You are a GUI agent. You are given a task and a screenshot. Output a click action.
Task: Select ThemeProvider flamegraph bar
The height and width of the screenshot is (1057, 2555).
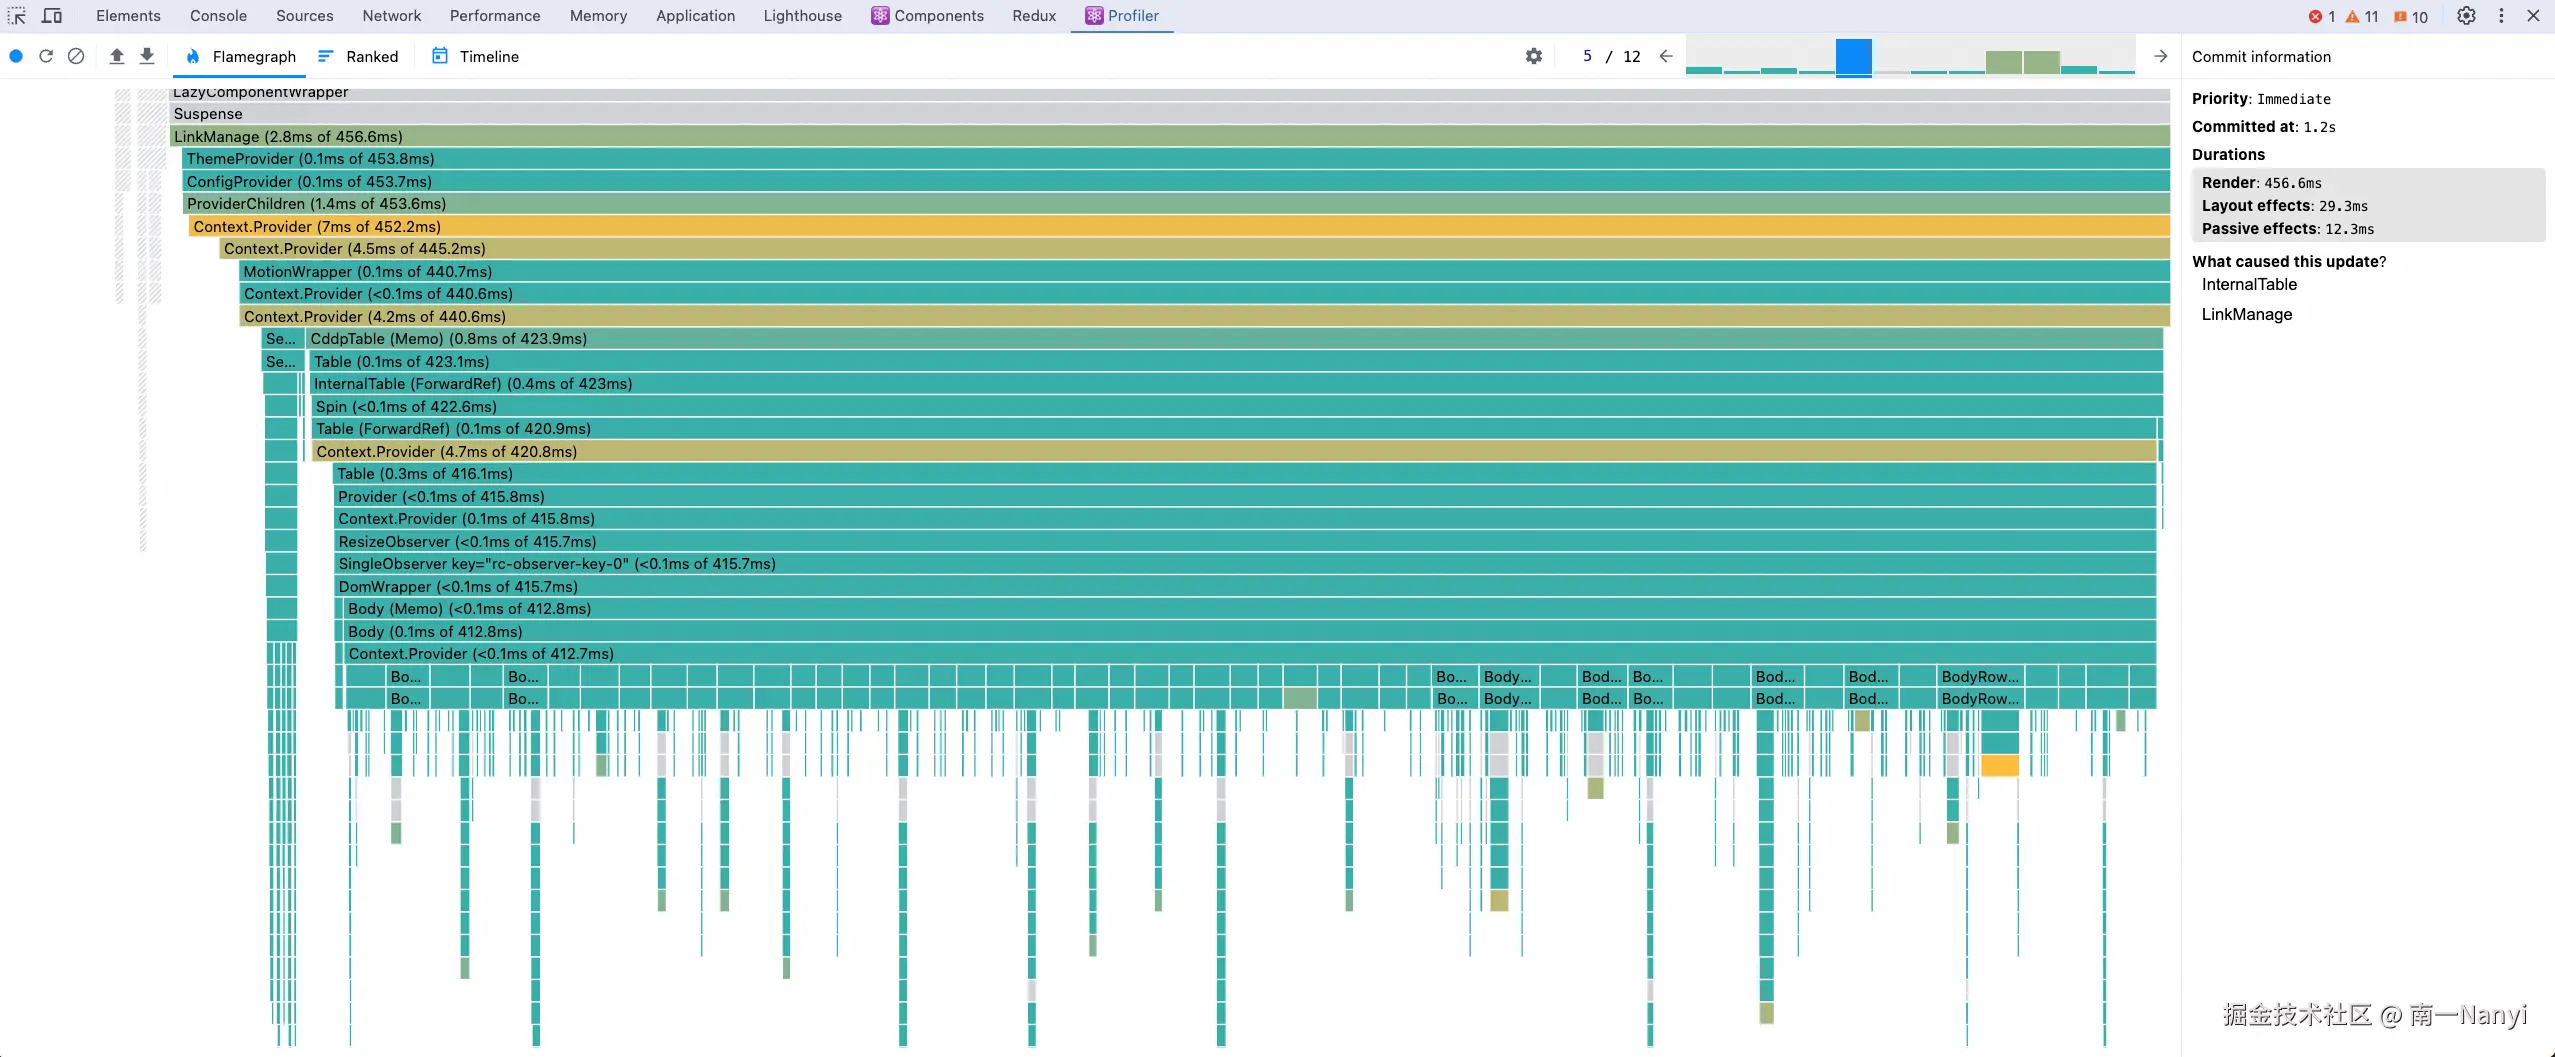tap(1176, 159)
